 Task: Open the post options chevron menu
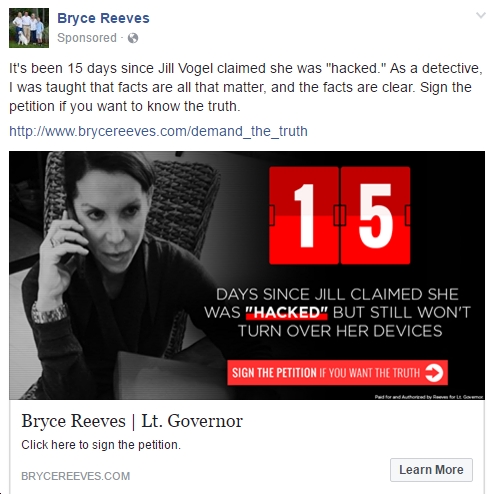480,15
